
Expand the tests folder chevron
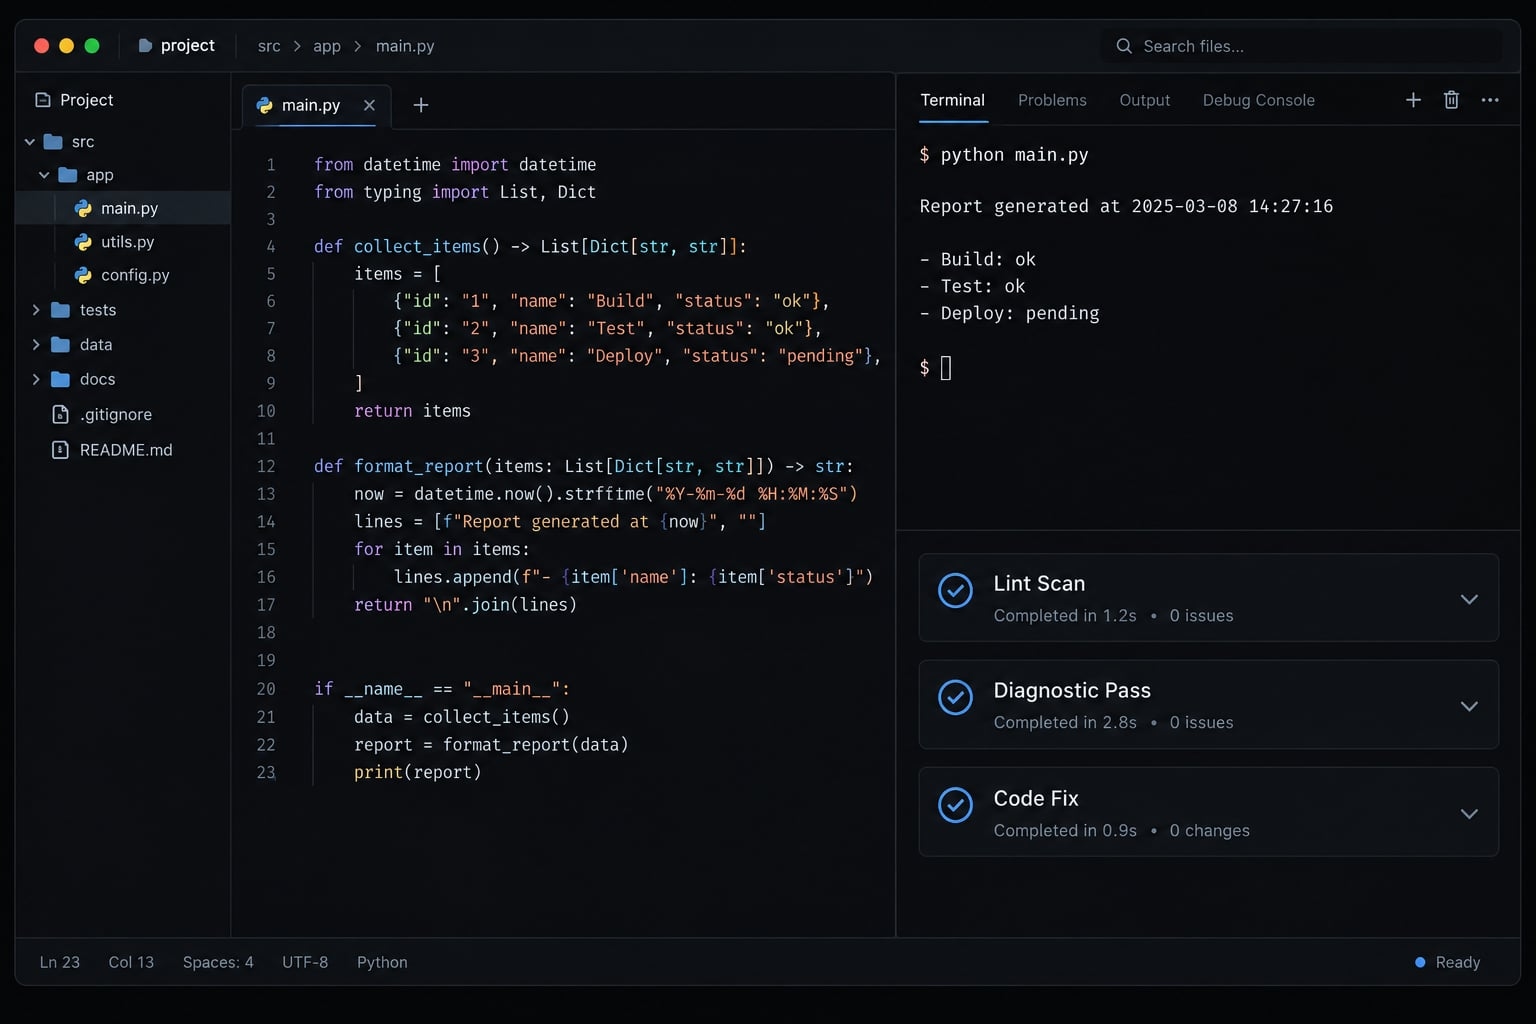36,310
